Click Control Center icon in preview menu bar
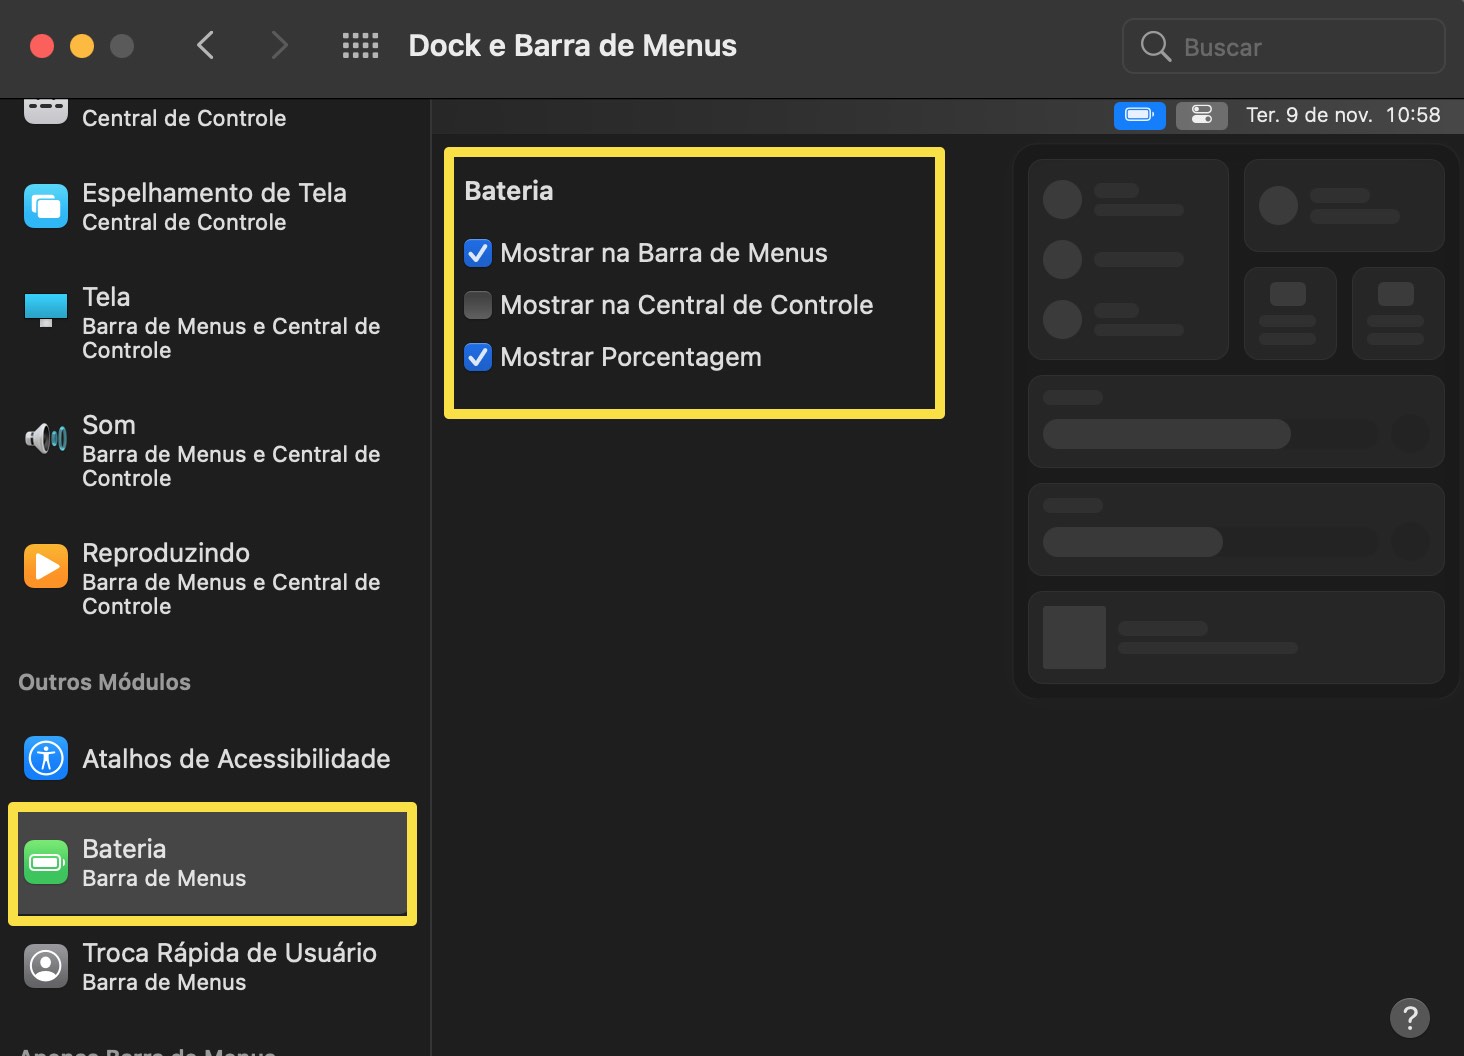 1201,115
